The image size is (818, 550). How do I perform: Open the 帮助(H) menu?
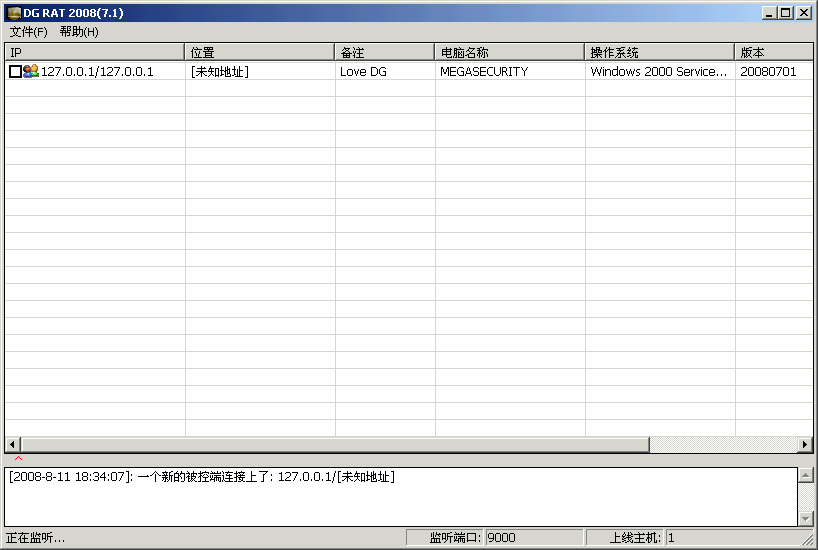[x=79, y=32]
